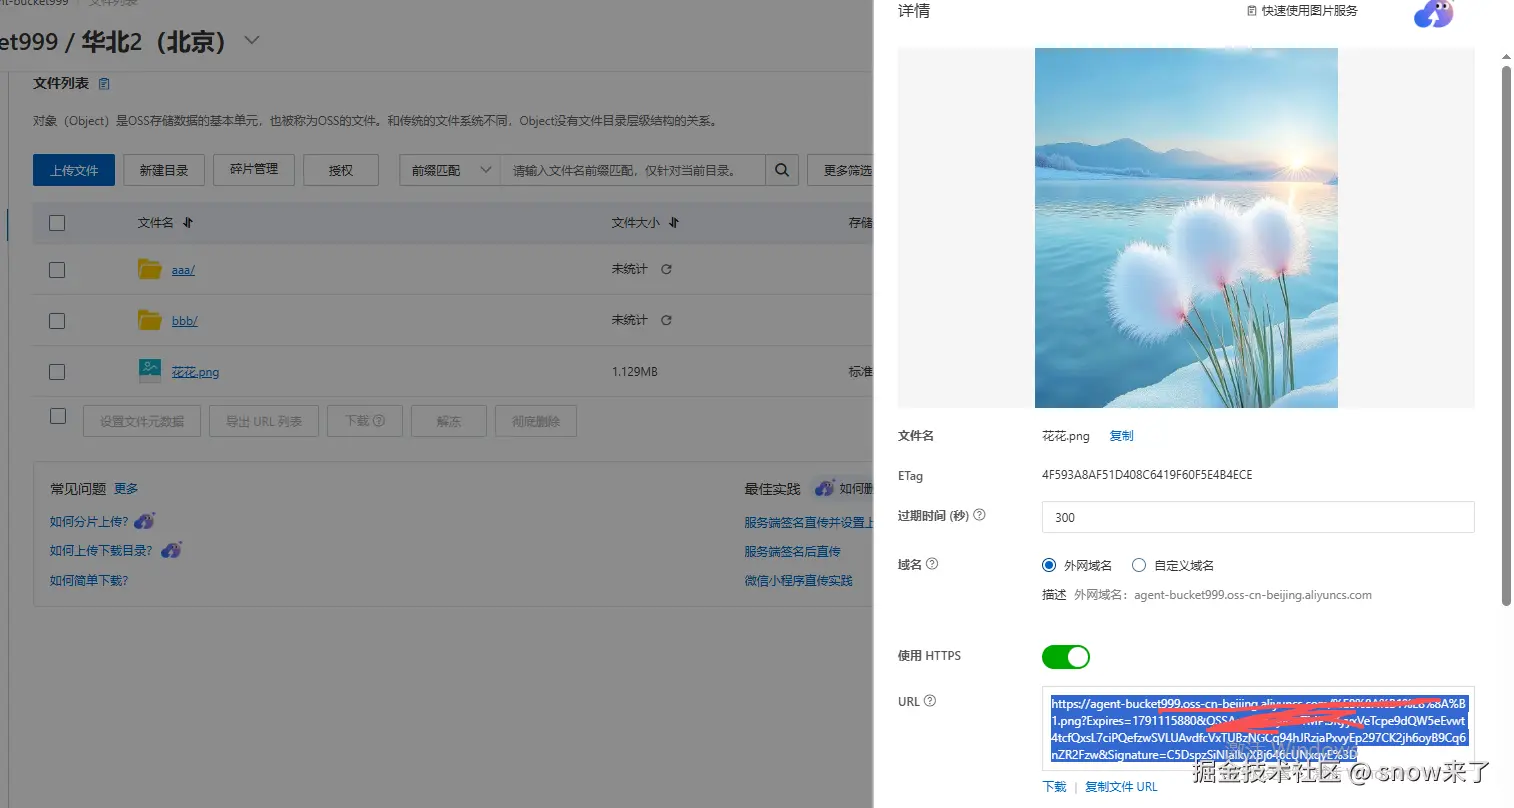1514x808 pixels.
Task: Open 碎片管理
Action: (254, 170)
